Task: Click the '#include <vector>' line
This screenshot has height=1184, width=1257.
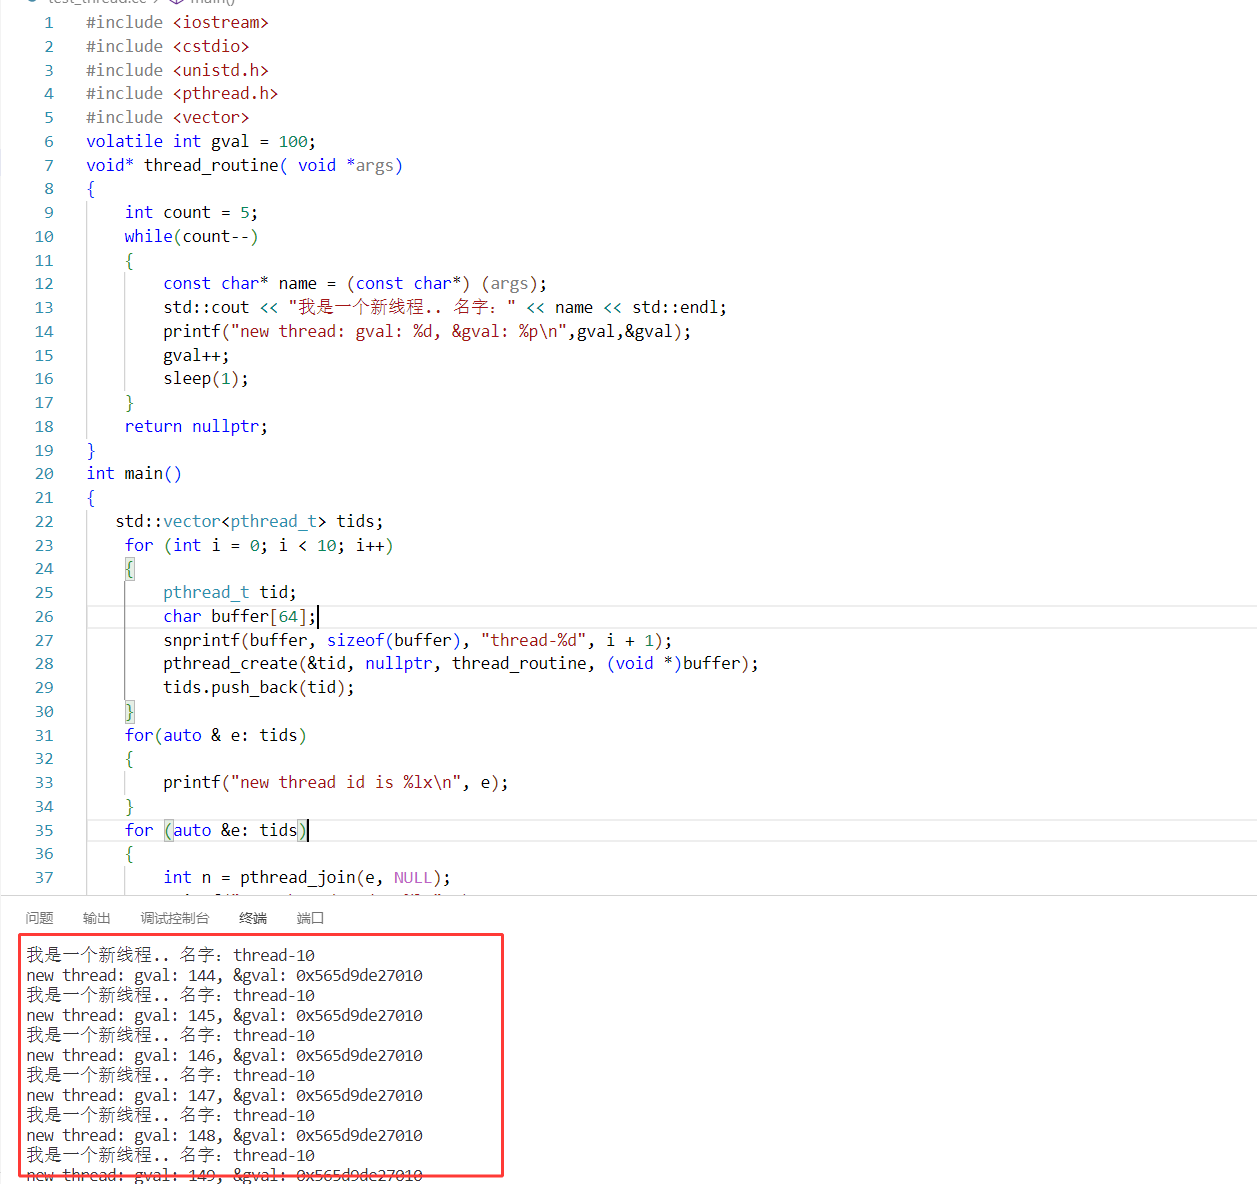Action: tap(167, 117)
